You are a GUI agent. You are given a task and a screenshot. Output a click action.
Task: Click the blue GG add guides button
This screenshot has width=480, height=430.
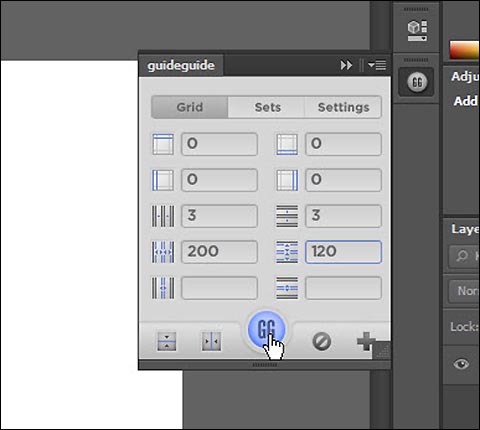coord(267,330)
